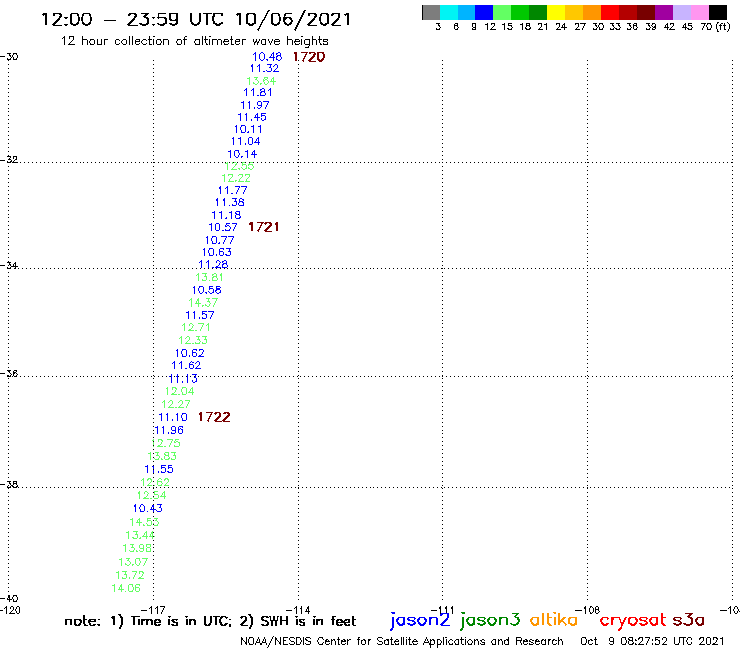Click the 1720 time marker
The image size is (740, 650).
309,57
